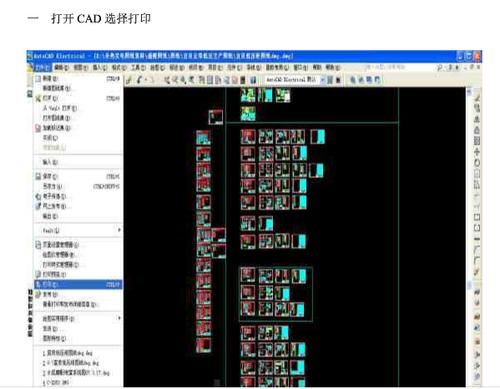Choose 输入 (Import) in the File menu
Image resolution: width=500 pixels, height=389 pixels.
pyautogui.click(x=78, y=162)
